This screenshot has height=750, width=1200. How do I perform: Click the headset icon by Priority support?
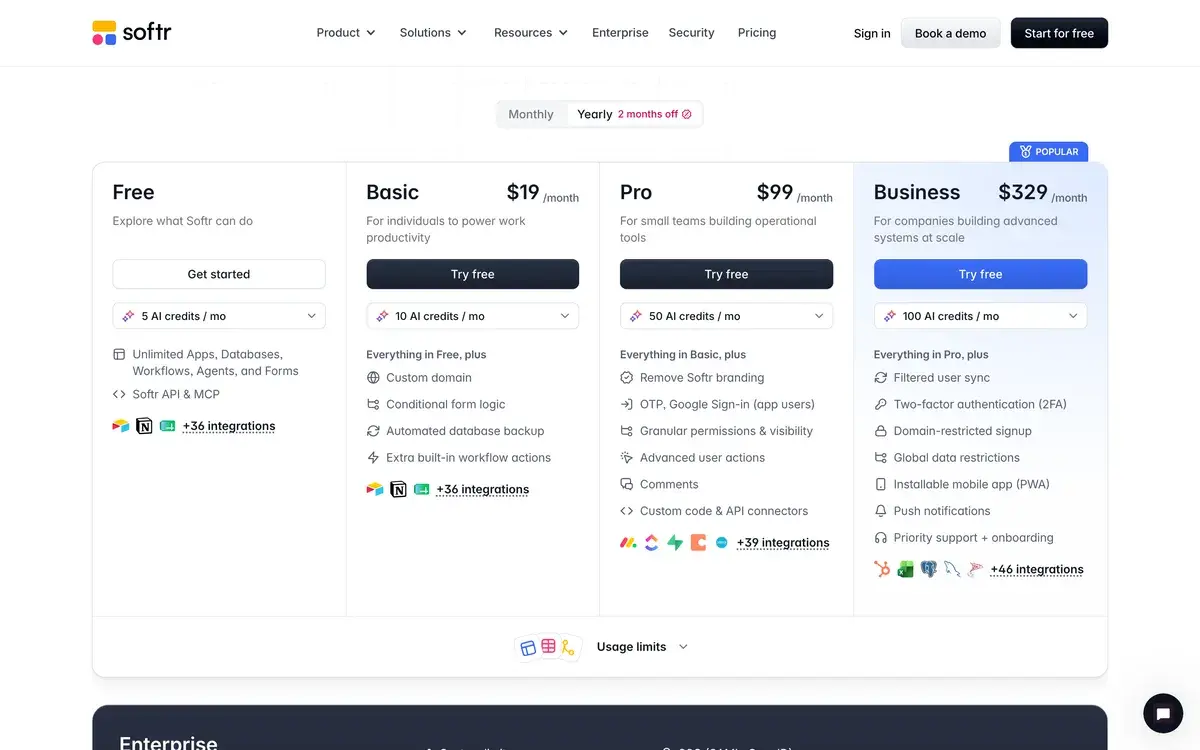tap(881, 538)
